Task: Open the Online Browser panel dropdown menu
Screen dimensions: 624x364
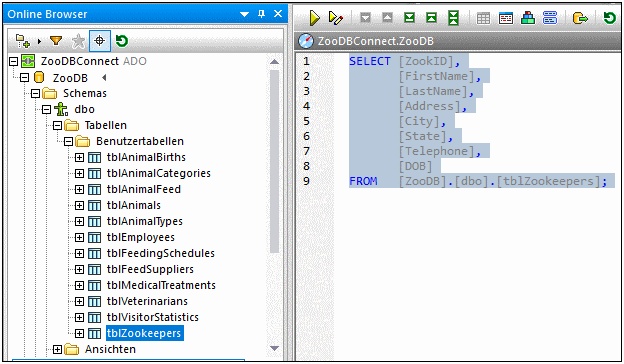Action: click(244, 14)
